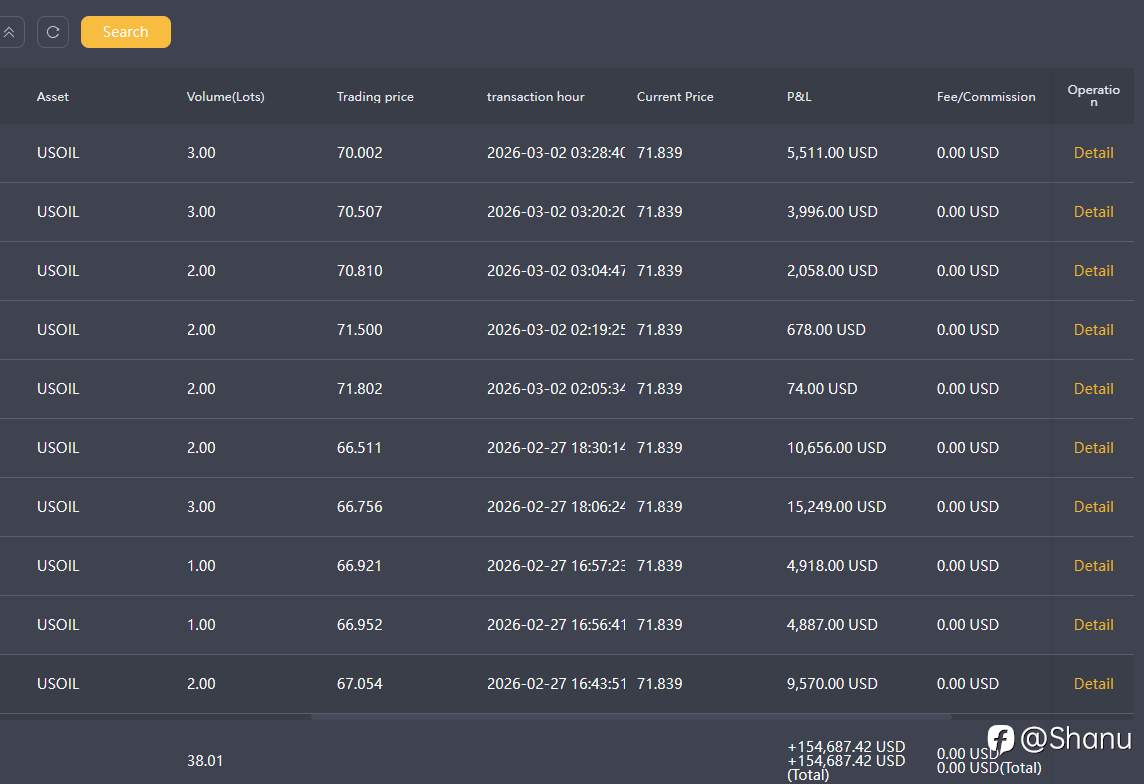Open Detail for trade priced 70.507
Image resolution: width=1144 pixels, height=784 pixels.
point(1093,212)
